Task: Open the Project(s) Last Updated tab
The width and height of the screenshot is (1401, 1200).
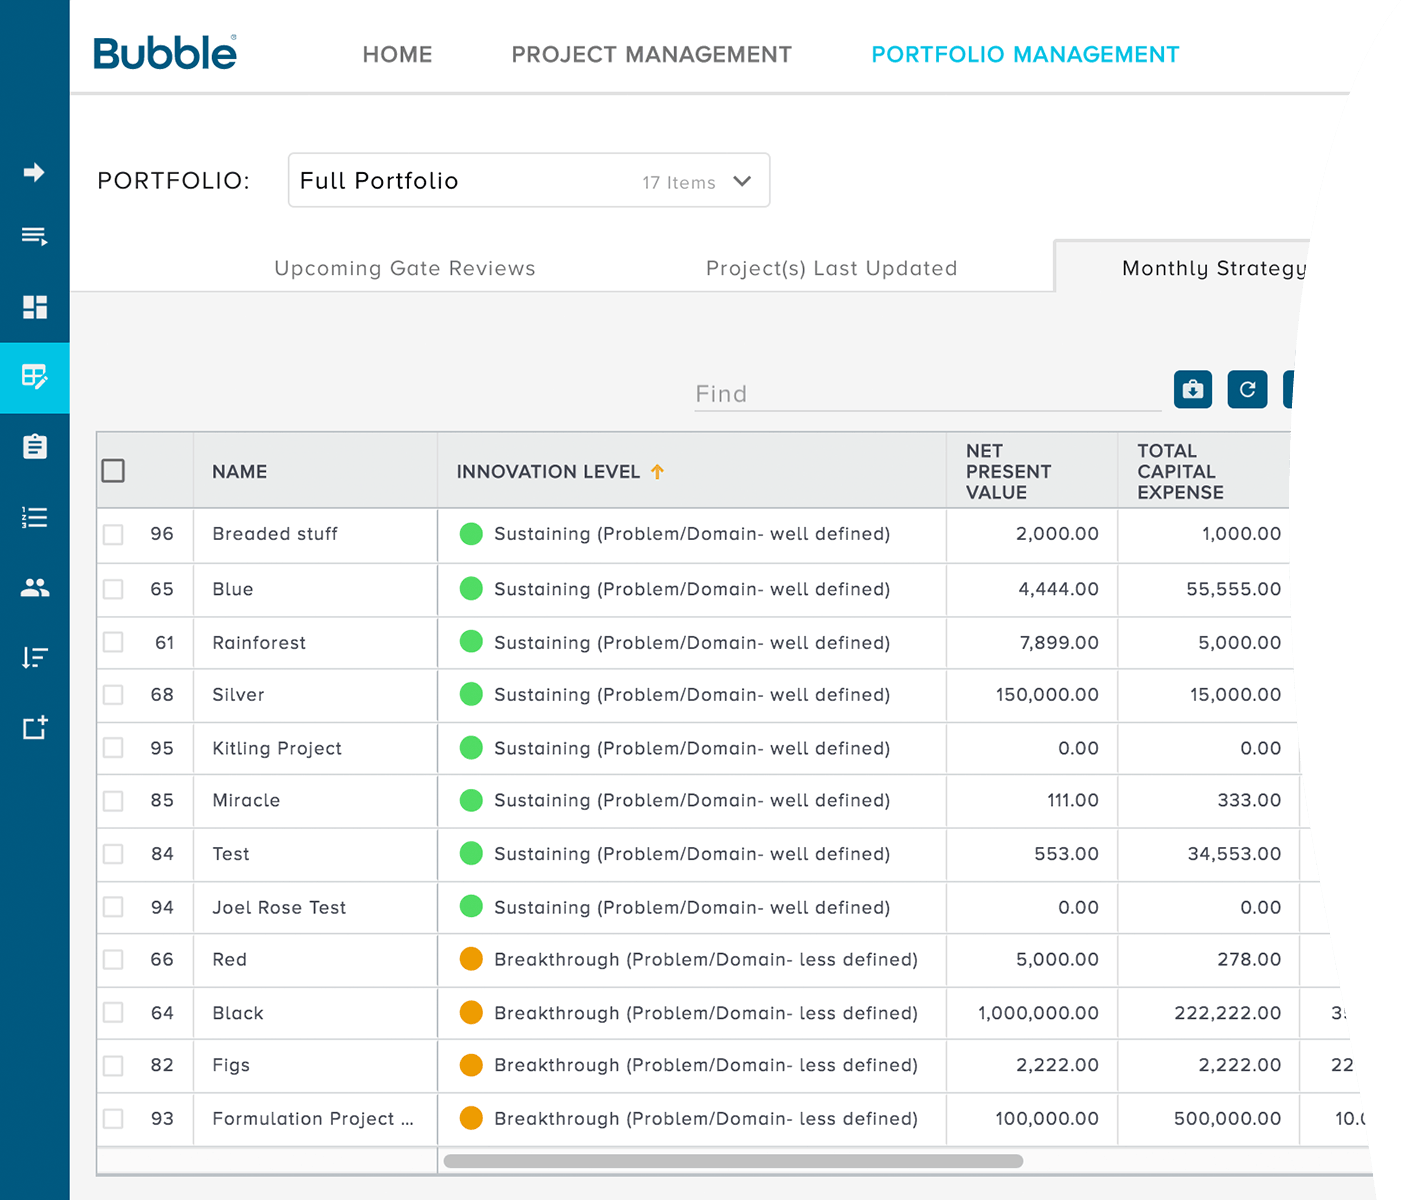Action: coord(831,268)
